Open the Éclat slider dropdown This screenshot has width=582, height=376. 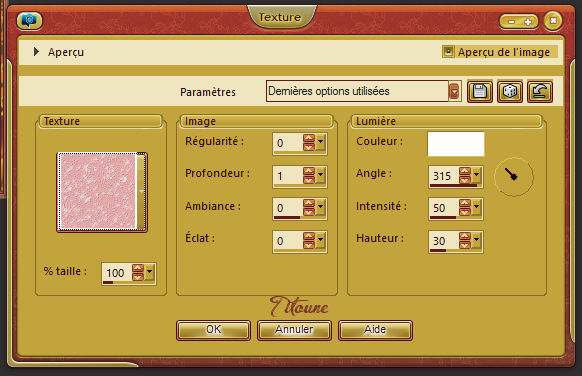click(320, 241)
